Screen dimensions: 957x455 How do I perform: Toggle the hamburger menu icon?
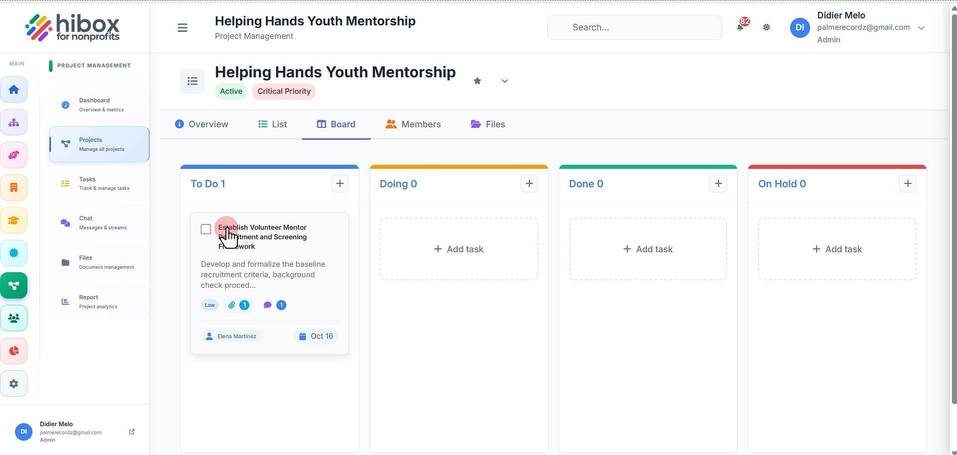click(x=182, y=28)
